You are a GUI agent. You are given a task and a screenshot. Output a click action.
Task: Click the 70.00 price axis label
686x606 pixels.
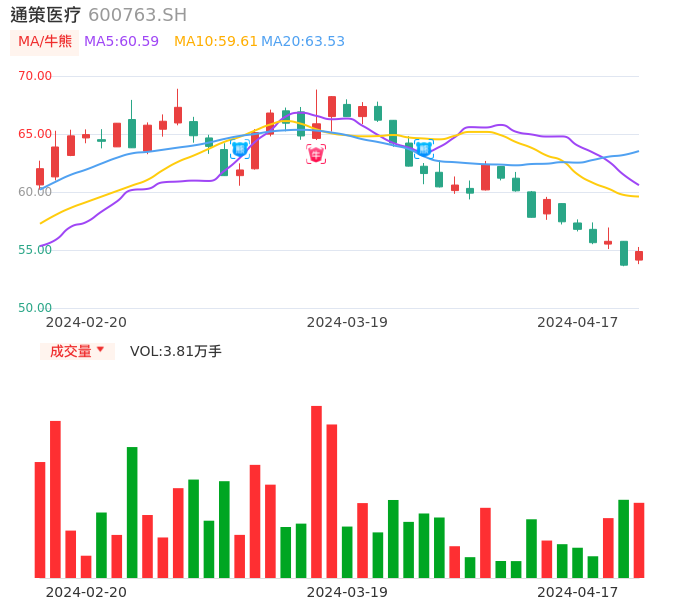coord(35,76)
